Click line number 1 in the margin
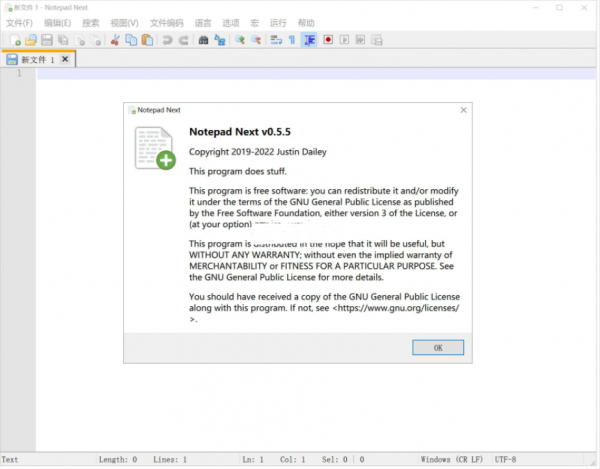This screenshot has width=600, height=469. tap(19, 73)
